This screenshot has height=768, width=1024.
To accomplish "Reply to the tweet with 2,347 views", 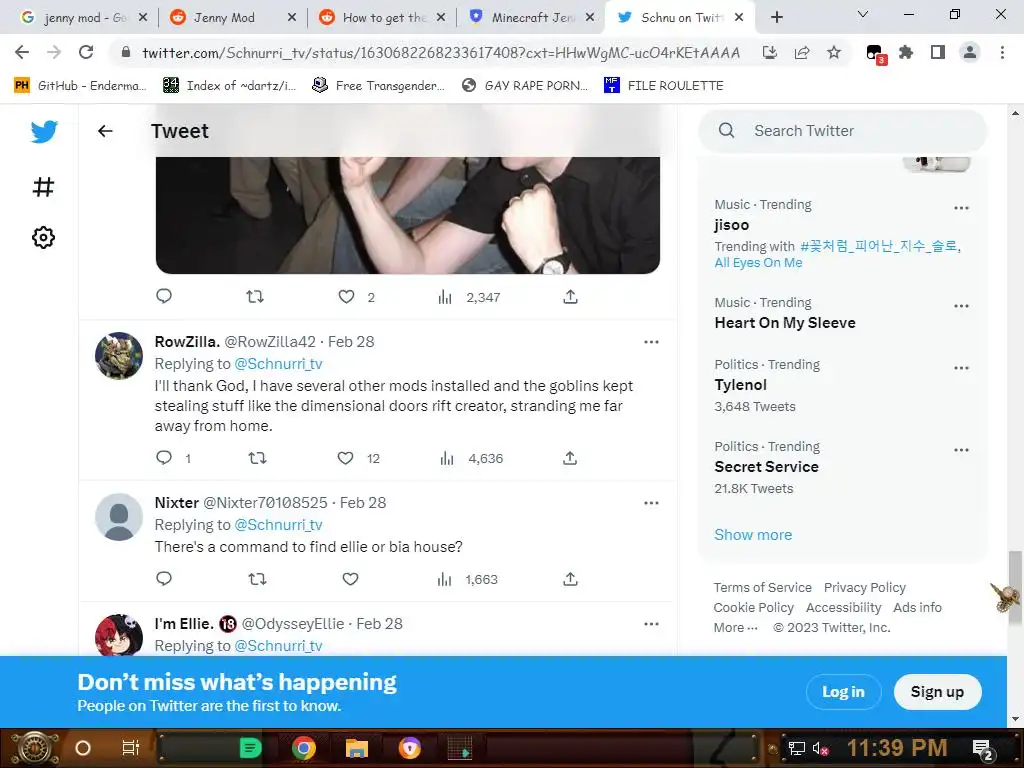I will point(164,296).
